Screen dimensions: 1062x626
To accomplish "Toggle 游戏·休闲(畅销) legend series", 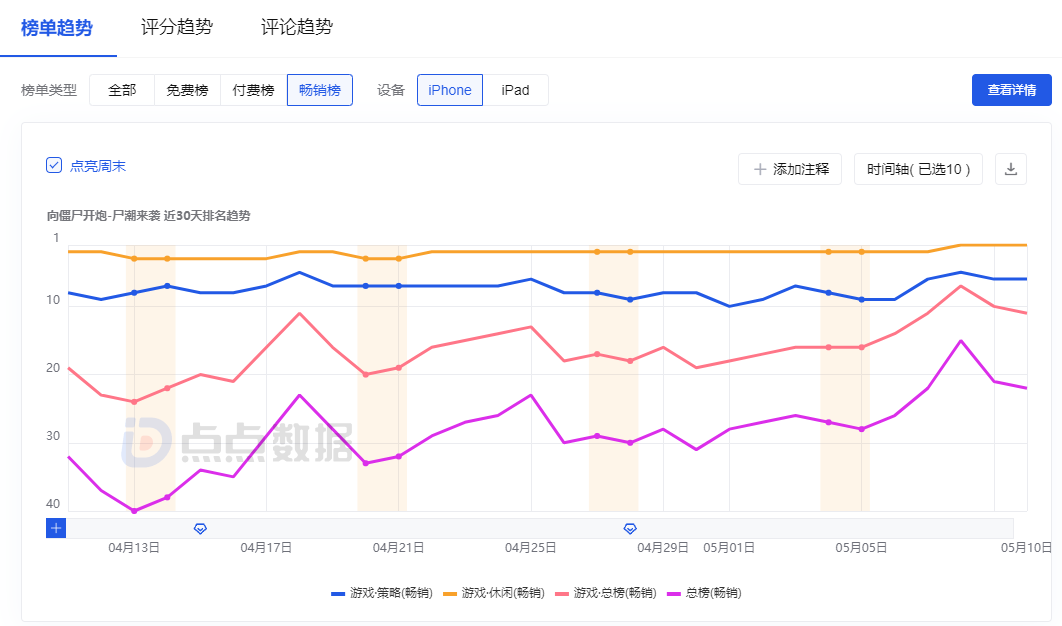I will coord(494,593).
